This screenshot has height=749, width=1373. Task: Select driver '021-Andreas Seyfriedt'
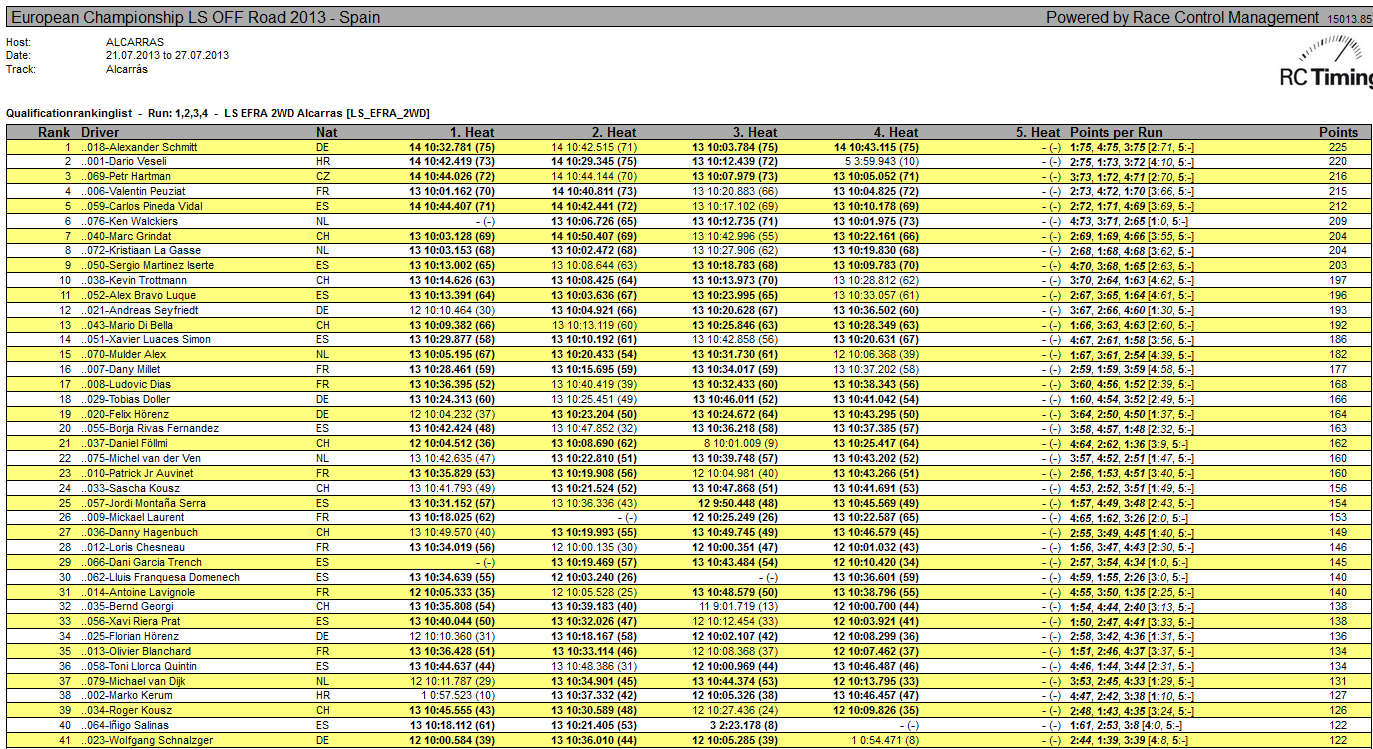[139, 310]
